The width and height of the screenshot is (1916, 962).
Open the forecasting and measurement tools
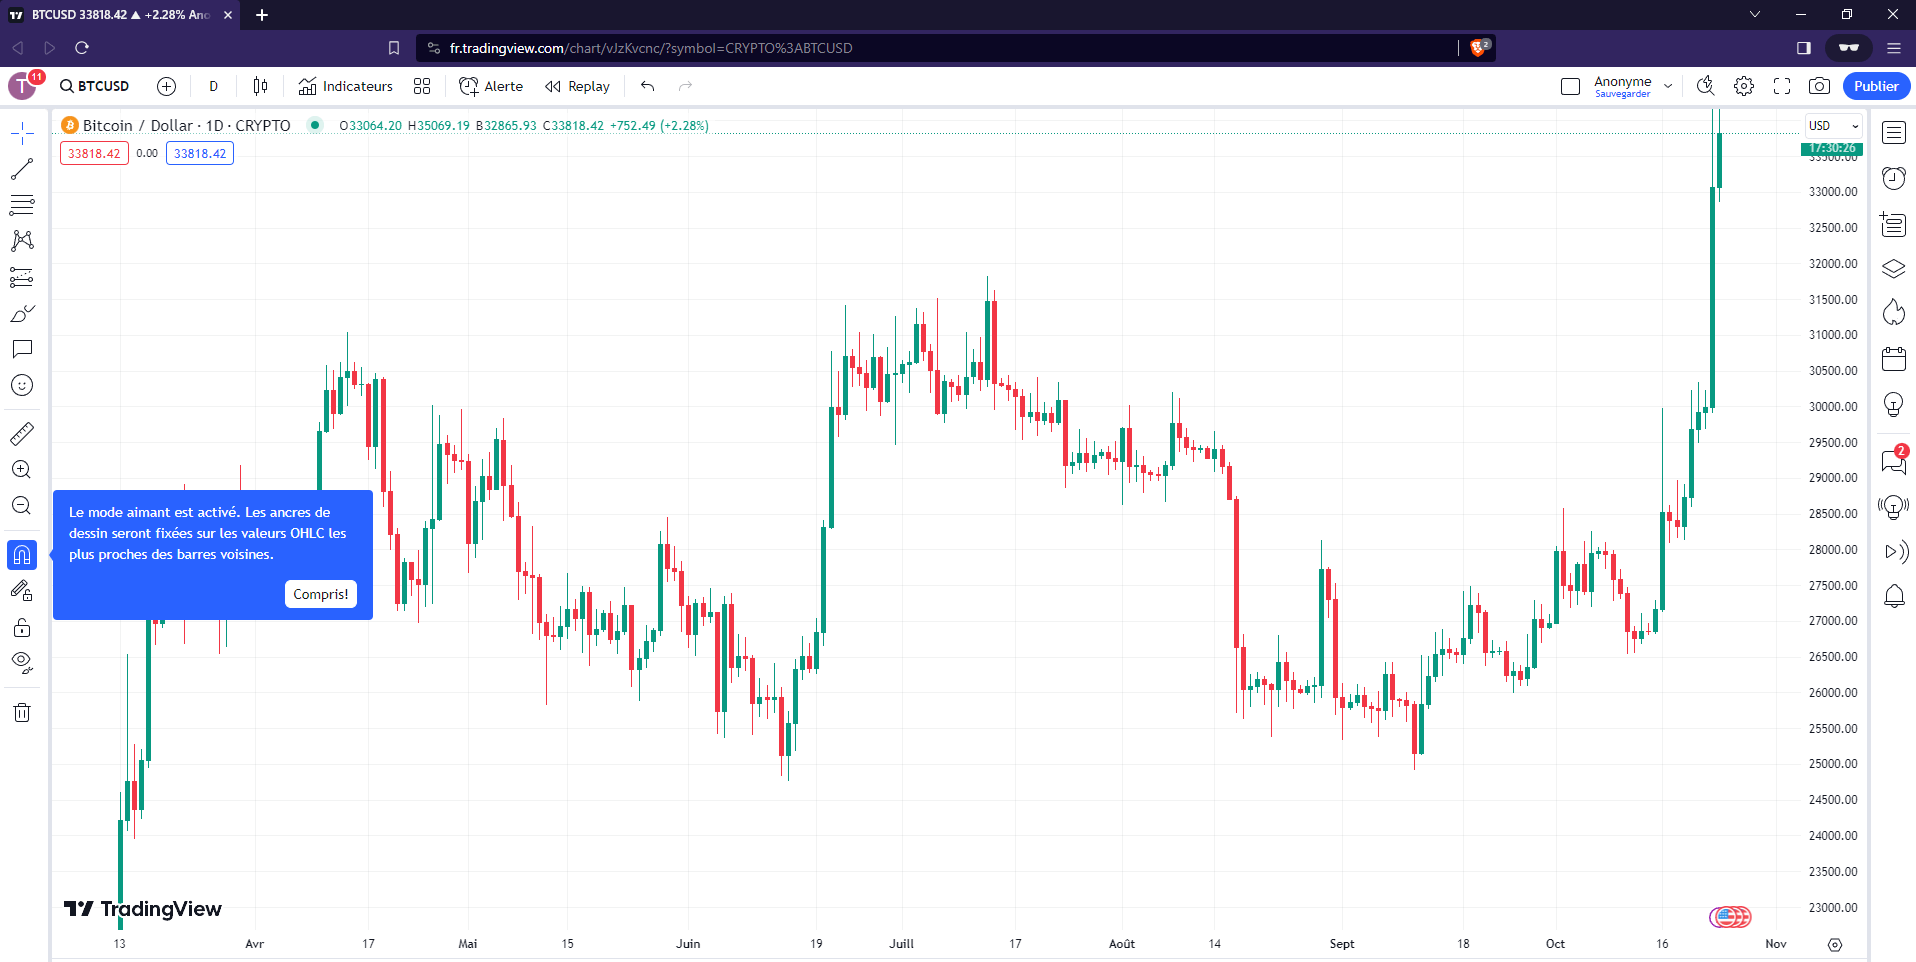[22, 277]
